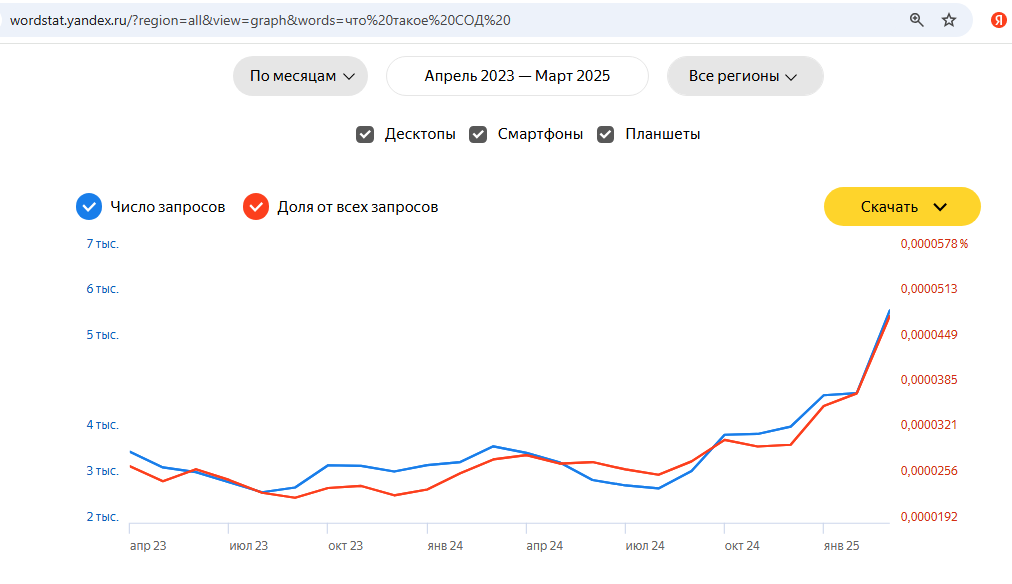Open date range "Апрель 2023 — Март 2025"
This screenshot has width=1012, height=584.
(x=517, y=76)
